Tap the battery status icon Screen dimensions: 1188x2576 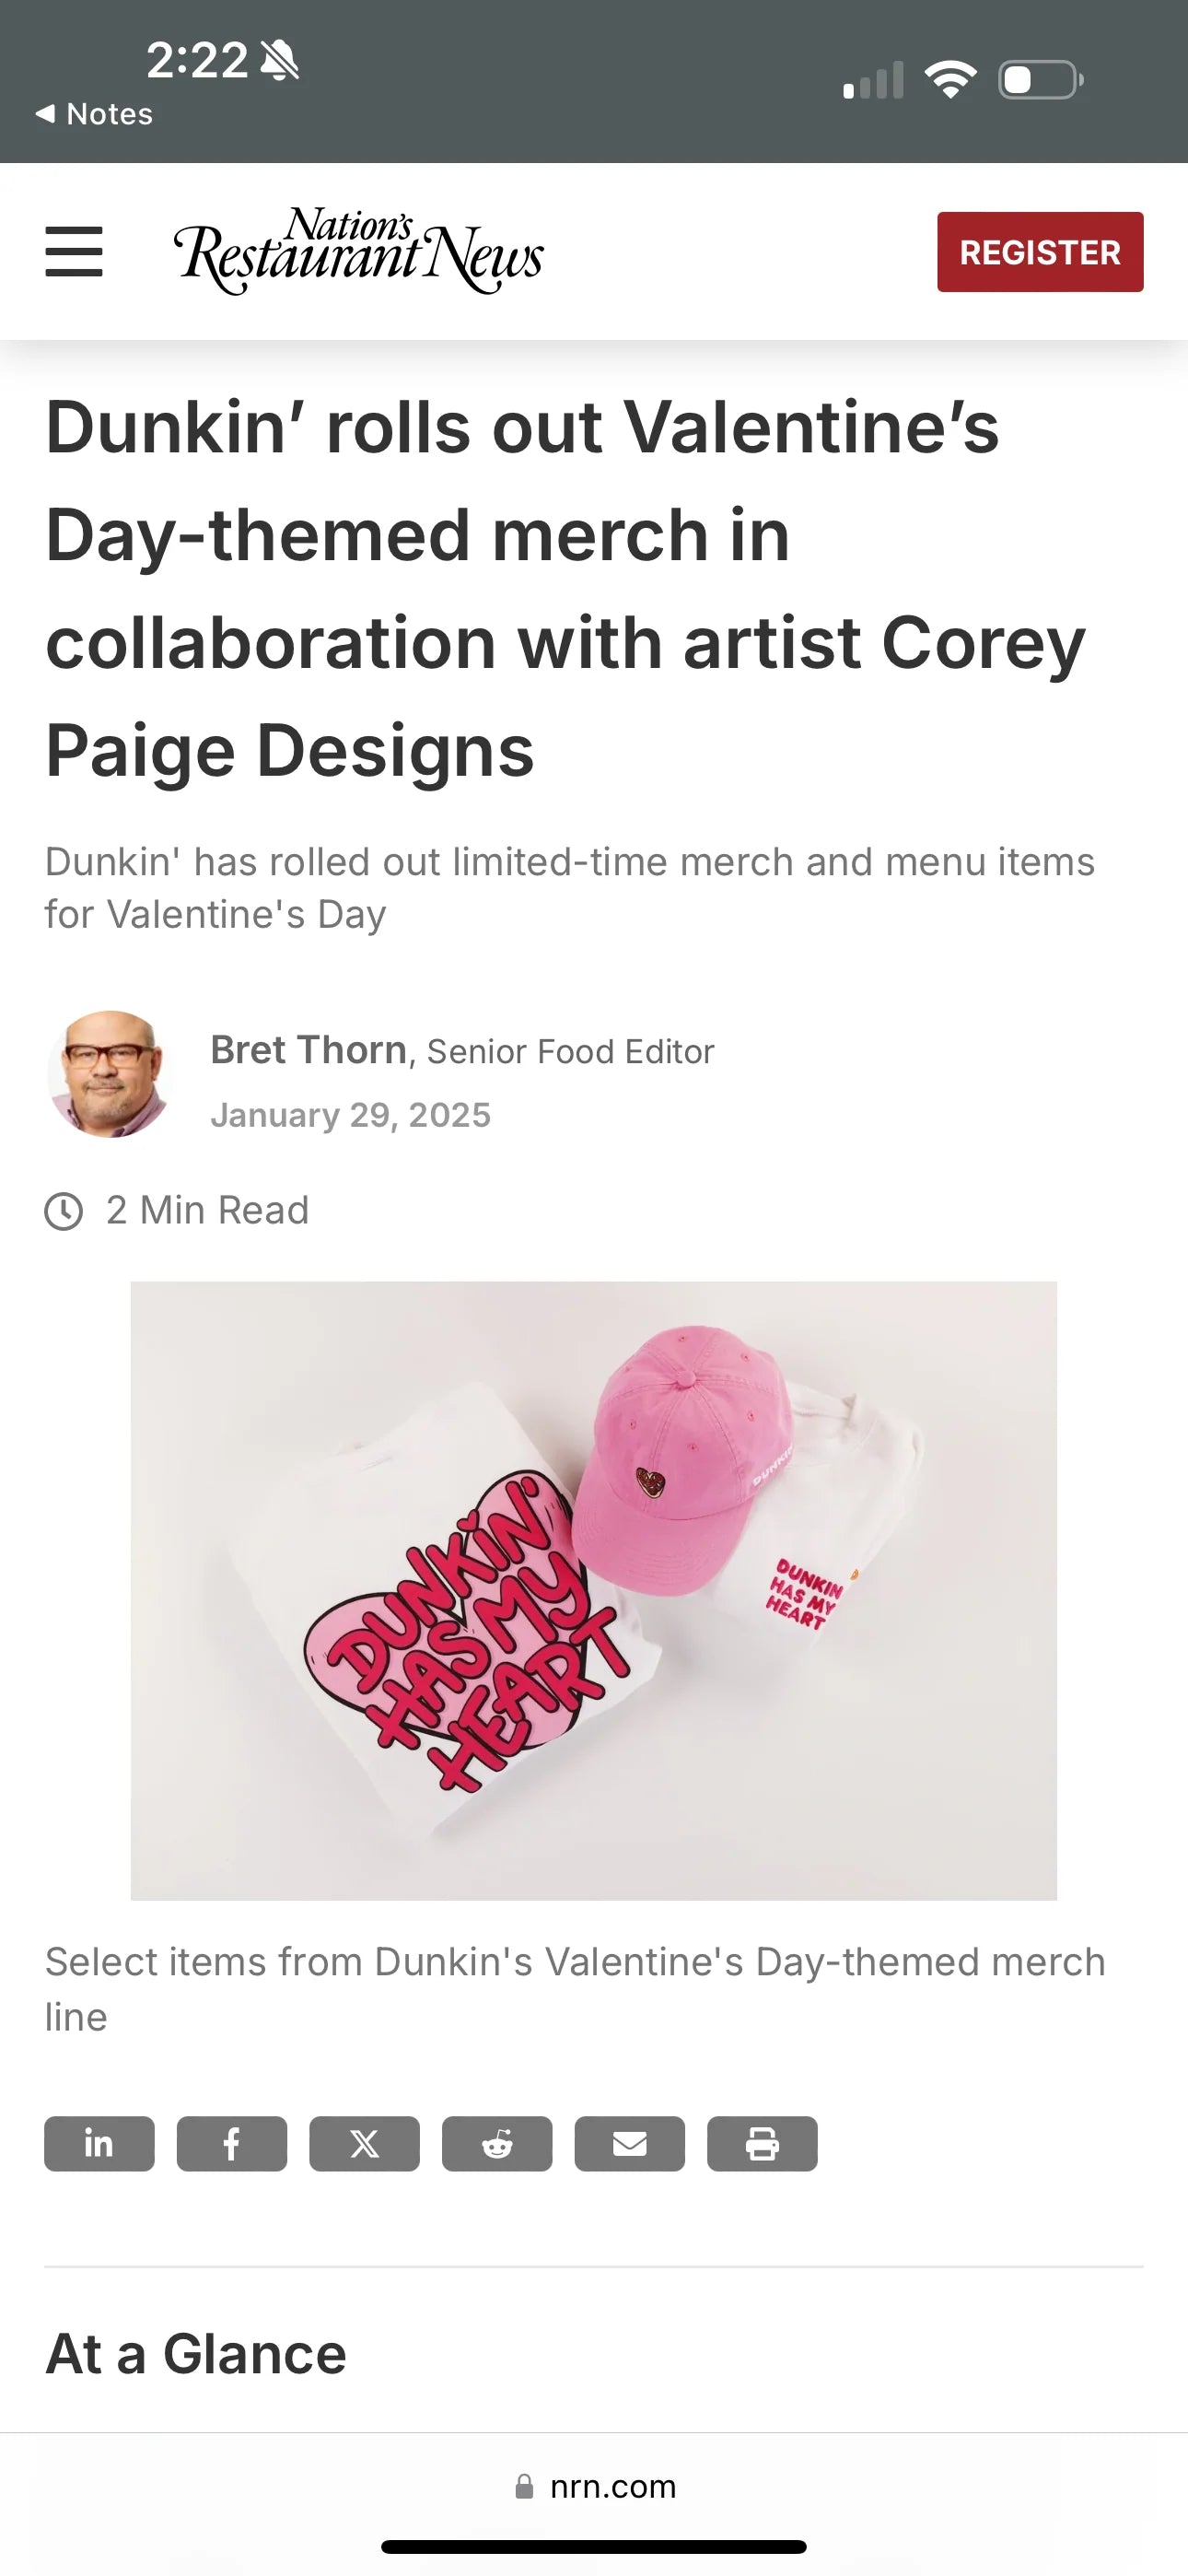pyautogui.click(x=1040, y=80)
